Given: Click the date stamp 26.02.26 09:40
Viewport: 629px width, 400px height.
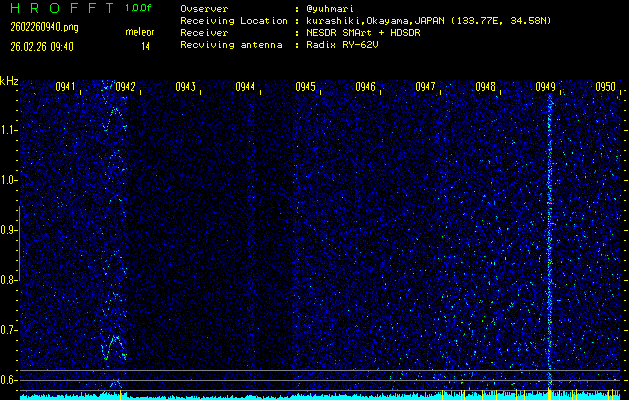Looking at the screenshot, I should (x=42, y=47).
